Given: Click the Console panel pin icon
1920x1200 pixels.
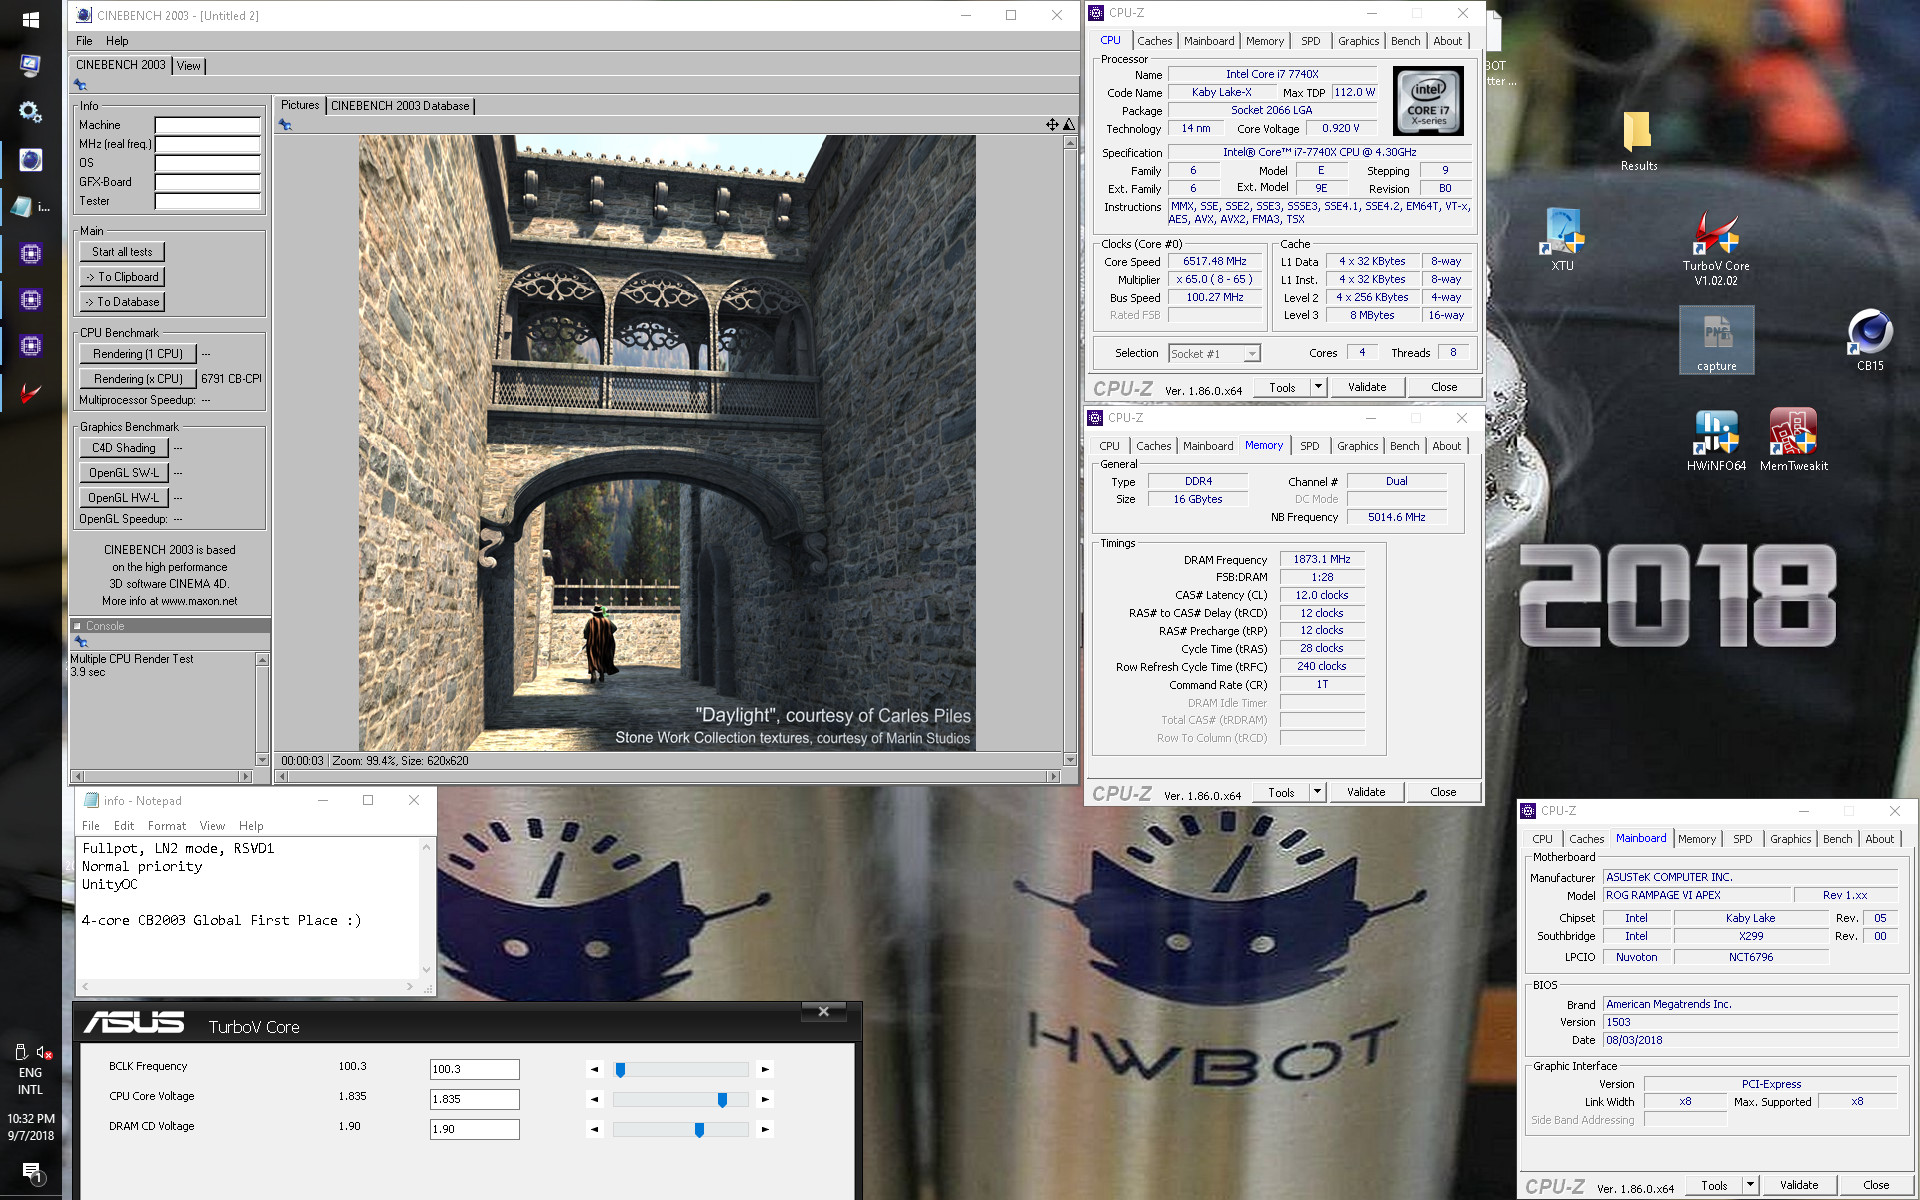Looking at the screenshot, I should (x=81, y=642).
